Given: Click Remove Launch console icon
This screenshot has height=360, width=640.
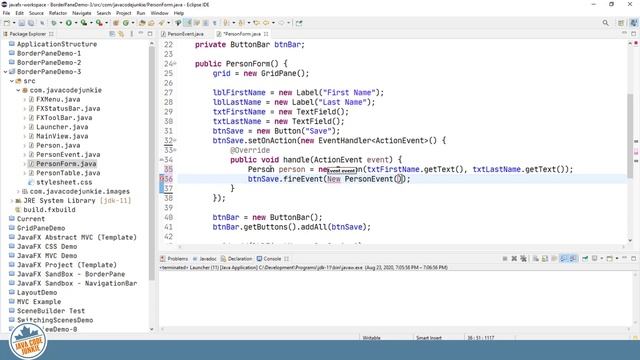Looking at the screenshot, I should [x=514, y=258].
